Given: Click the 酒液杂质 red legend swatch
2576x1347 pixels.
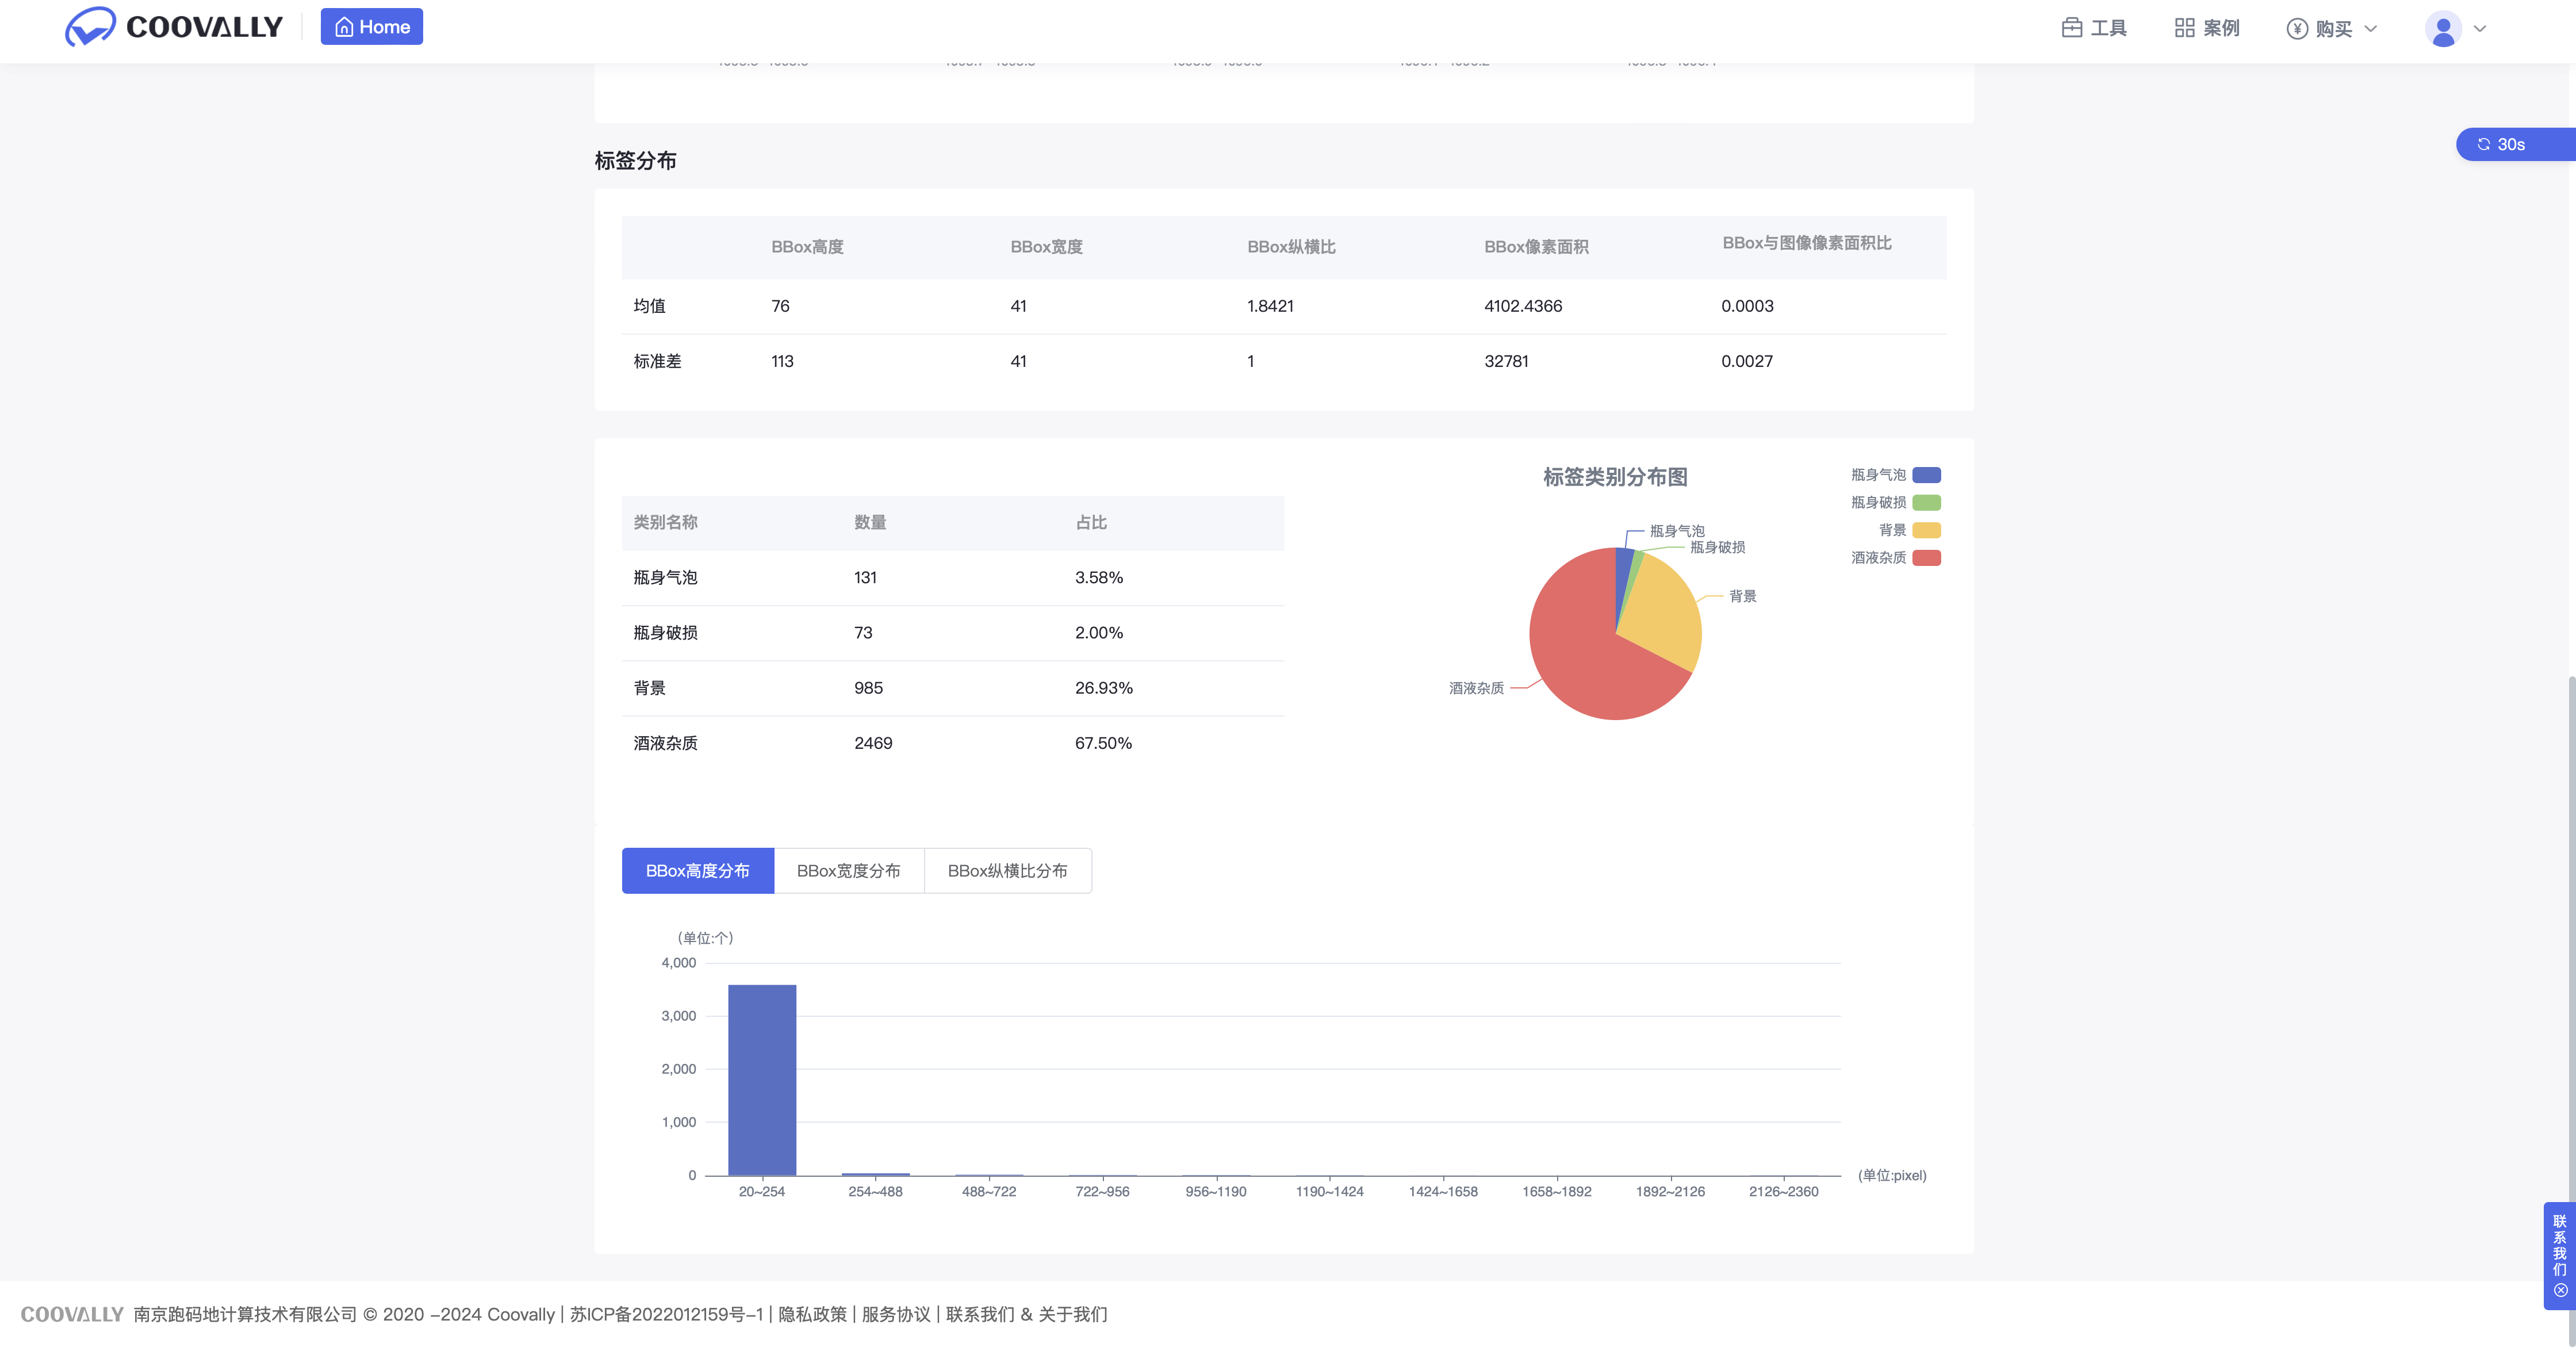Looking at the screenshot, I should click(x=1926, y=558).
